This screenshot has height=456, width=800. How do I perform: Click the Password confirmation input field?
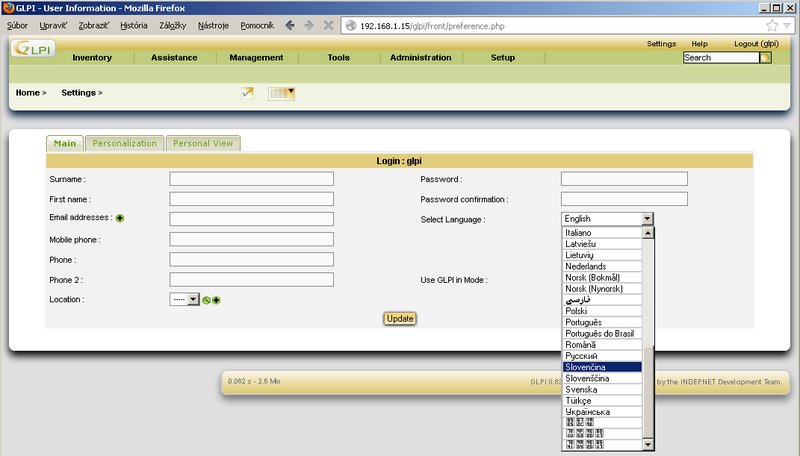pos(624,199)
